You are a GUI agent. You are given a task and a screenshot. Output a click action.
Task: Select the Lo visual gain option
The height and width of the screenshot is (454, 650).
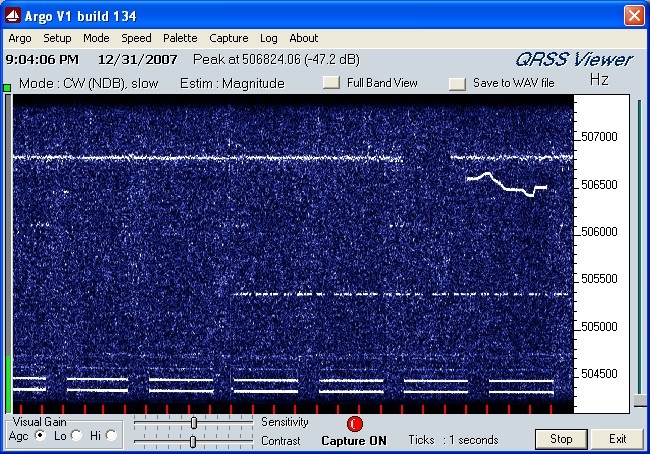click(76, 435)
